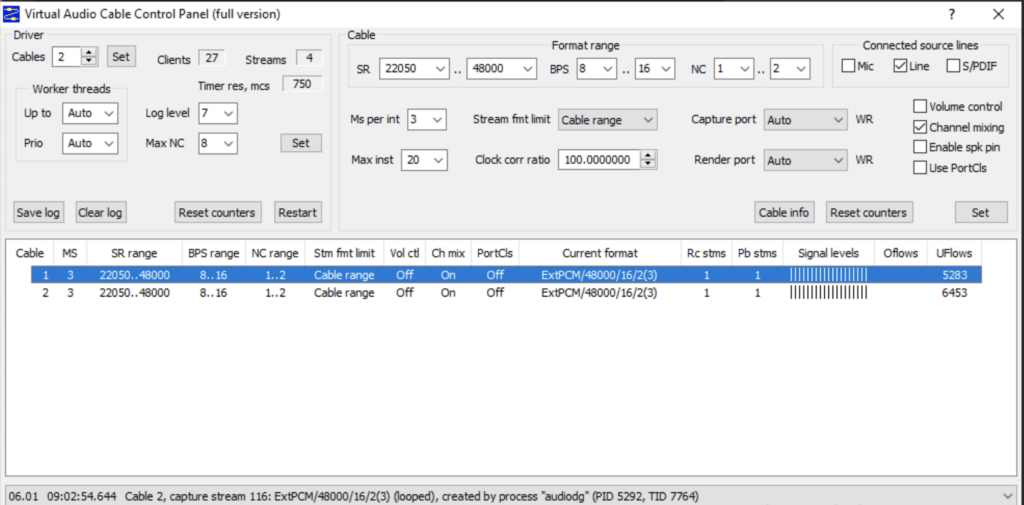Click the Oflows column header
This screenshot has width=1024, height=505.
[x=901, y=253]
